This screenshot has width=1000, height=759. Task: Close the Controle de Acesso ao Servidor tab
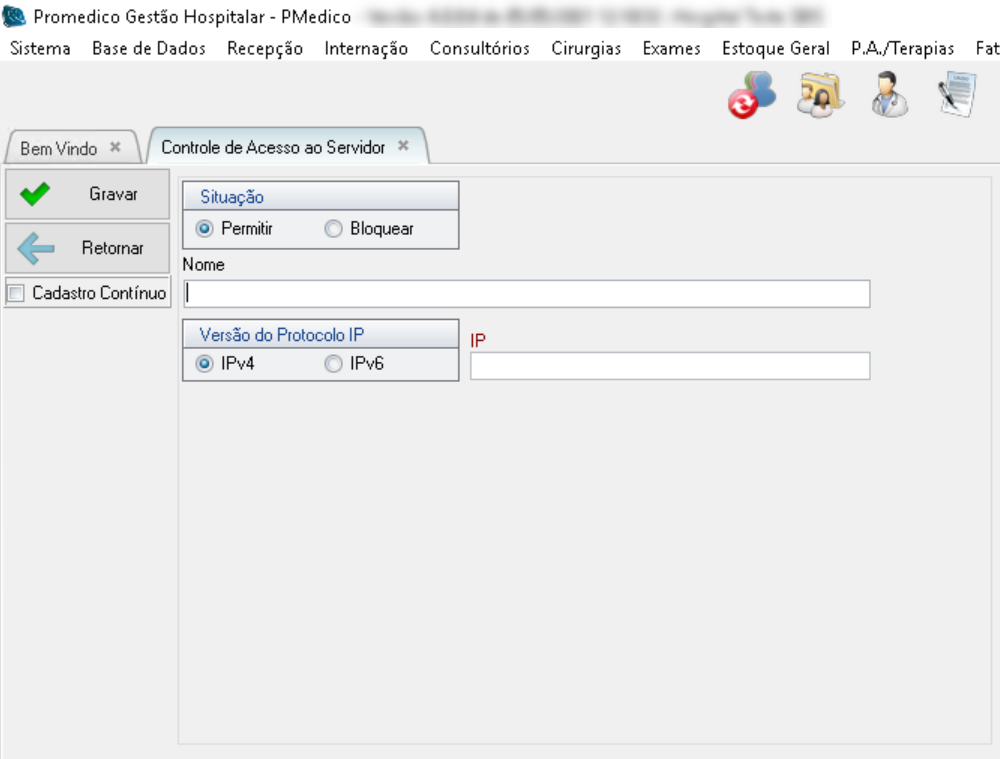(403, 146)
